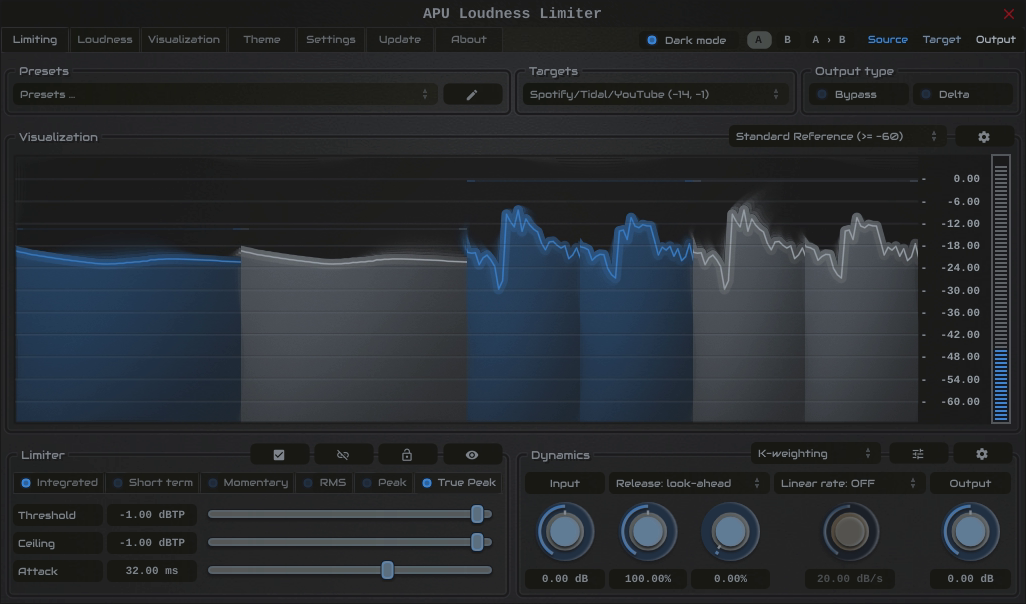1026x604 pixels.
Task: Copy A to B button
Action: 828,40
